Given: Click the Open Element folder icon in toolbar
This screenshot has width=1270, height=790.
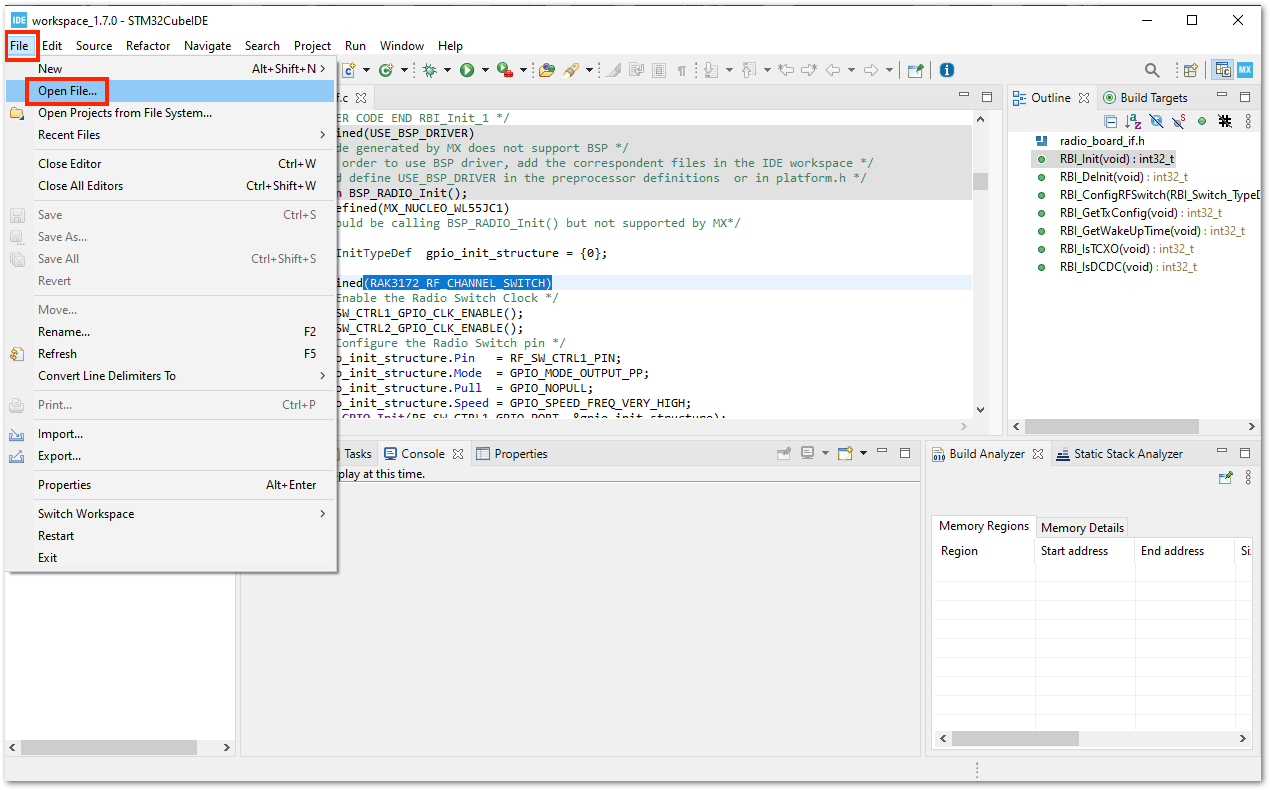Looking at the screenshot, I should pyautogui.click(x=546, y=70).
